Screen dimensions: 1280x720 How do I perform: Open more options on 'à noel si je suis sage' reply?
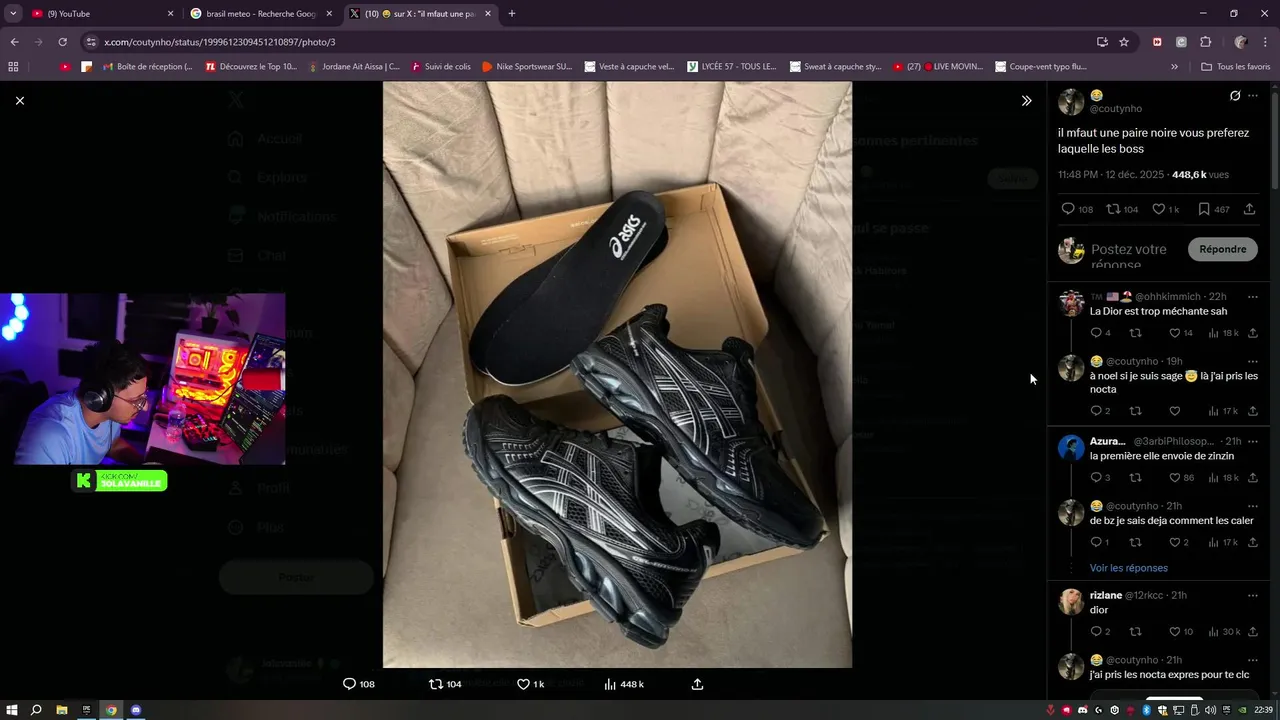click(x=1252, y=361)
